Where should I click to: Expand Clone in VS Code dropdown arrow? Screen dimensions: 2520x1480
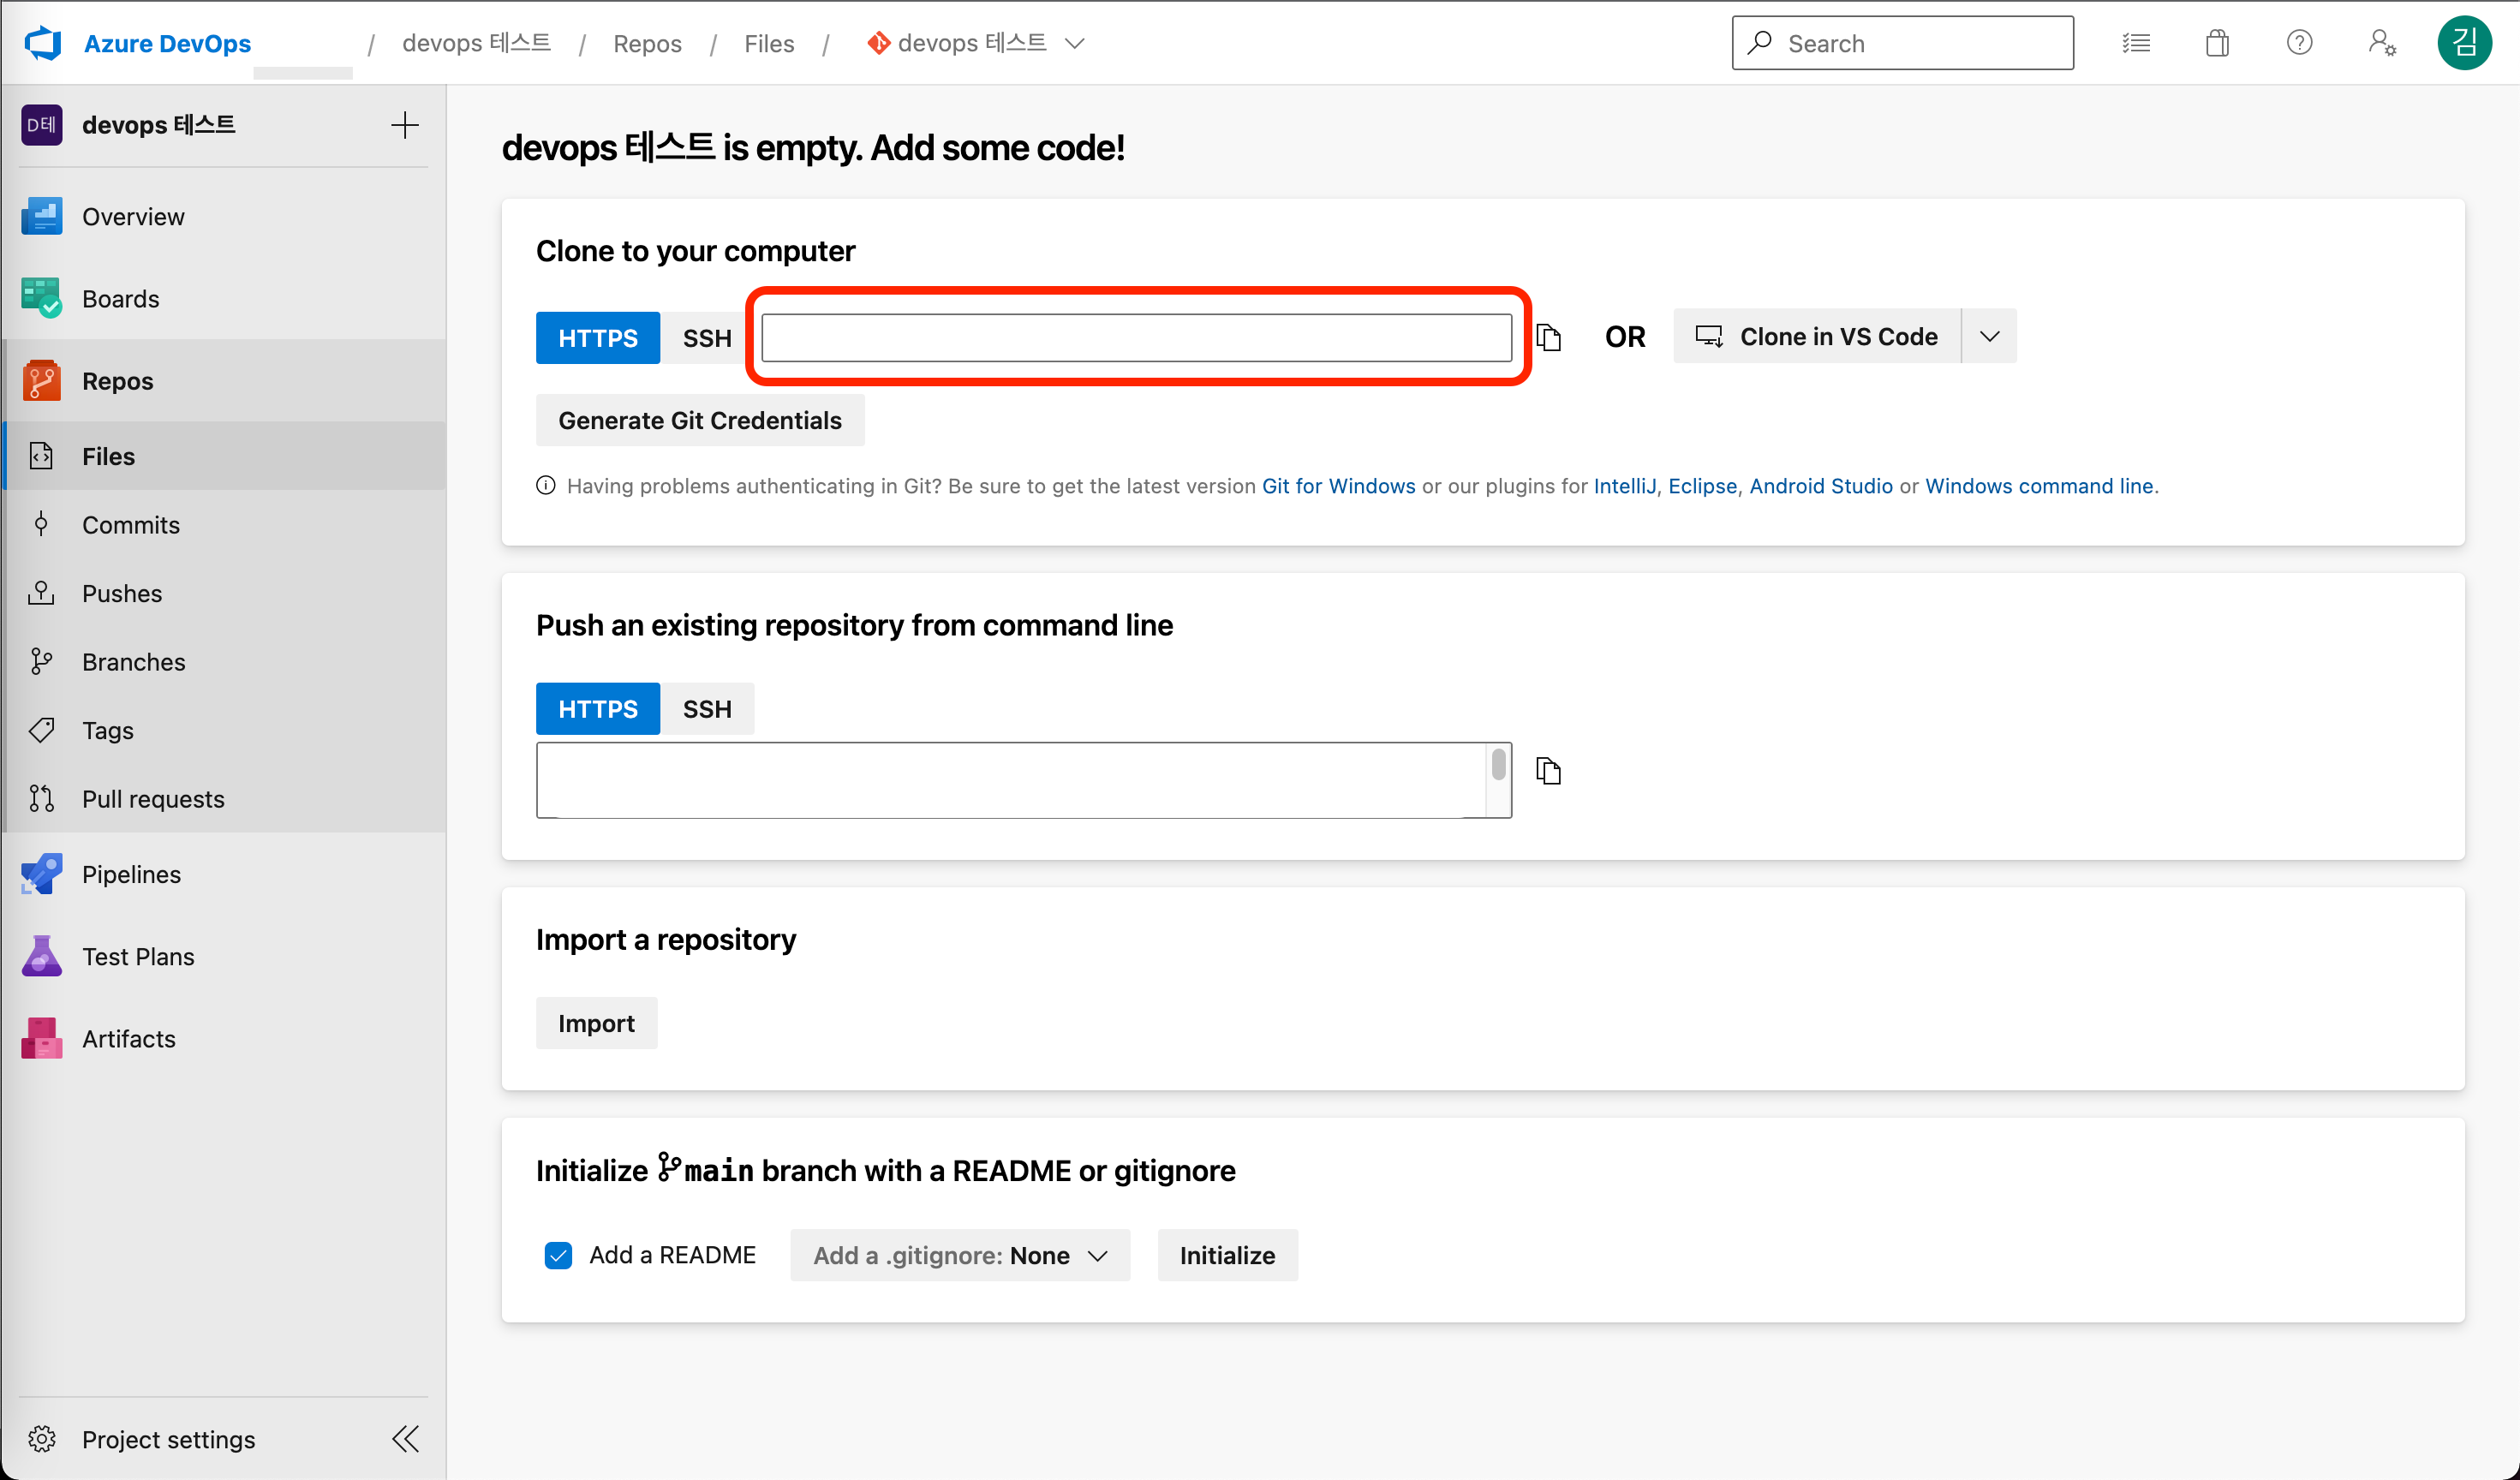click(x=1989, y=337)
